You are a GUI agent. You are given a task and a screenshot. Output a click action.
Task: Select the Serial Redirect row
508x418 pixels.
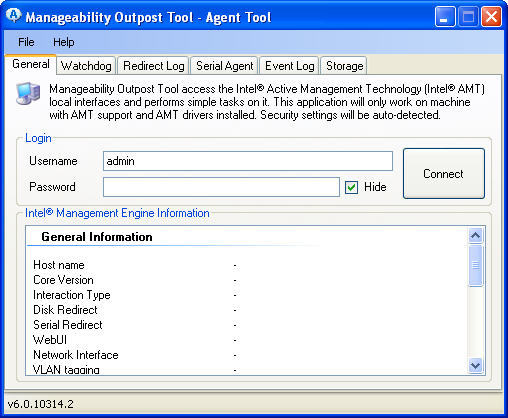(x=246, y=325)
